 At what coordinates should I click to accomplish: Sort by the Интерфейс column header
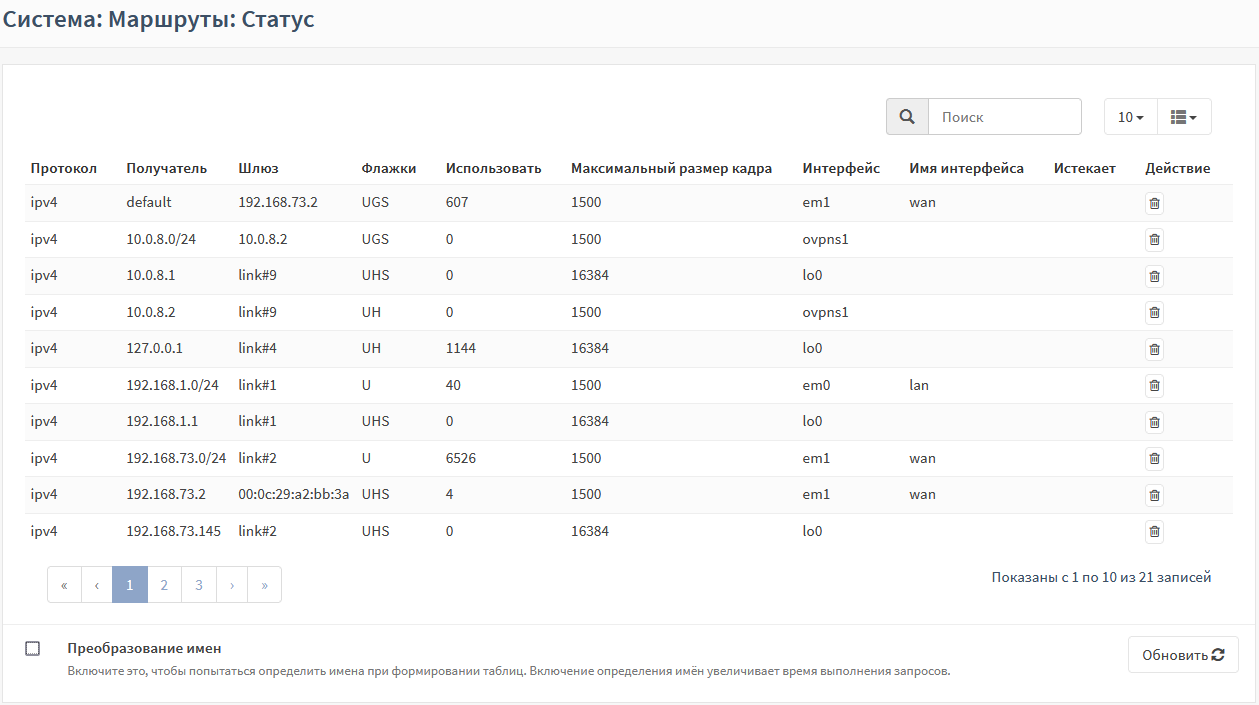pos(841,168)
